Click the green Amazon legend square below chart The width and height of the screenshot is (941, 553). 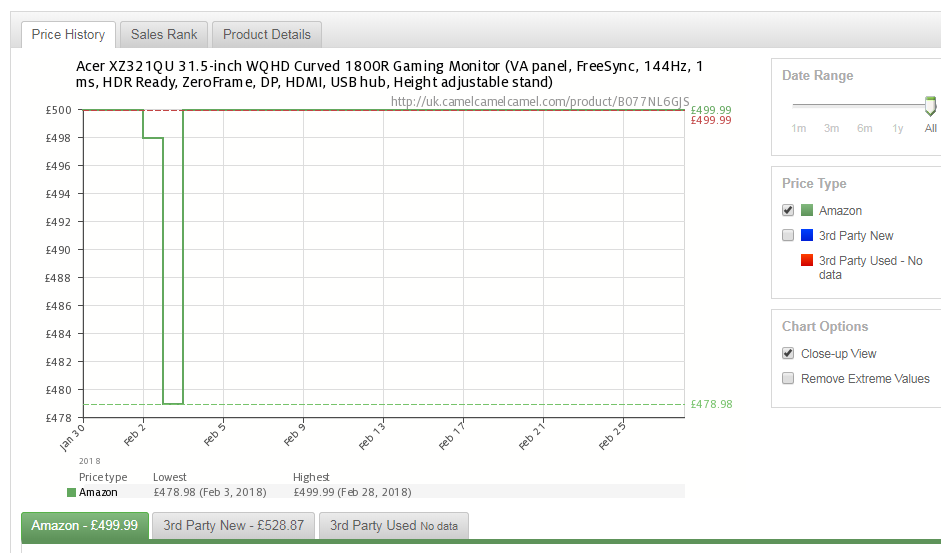pos(71,492)
